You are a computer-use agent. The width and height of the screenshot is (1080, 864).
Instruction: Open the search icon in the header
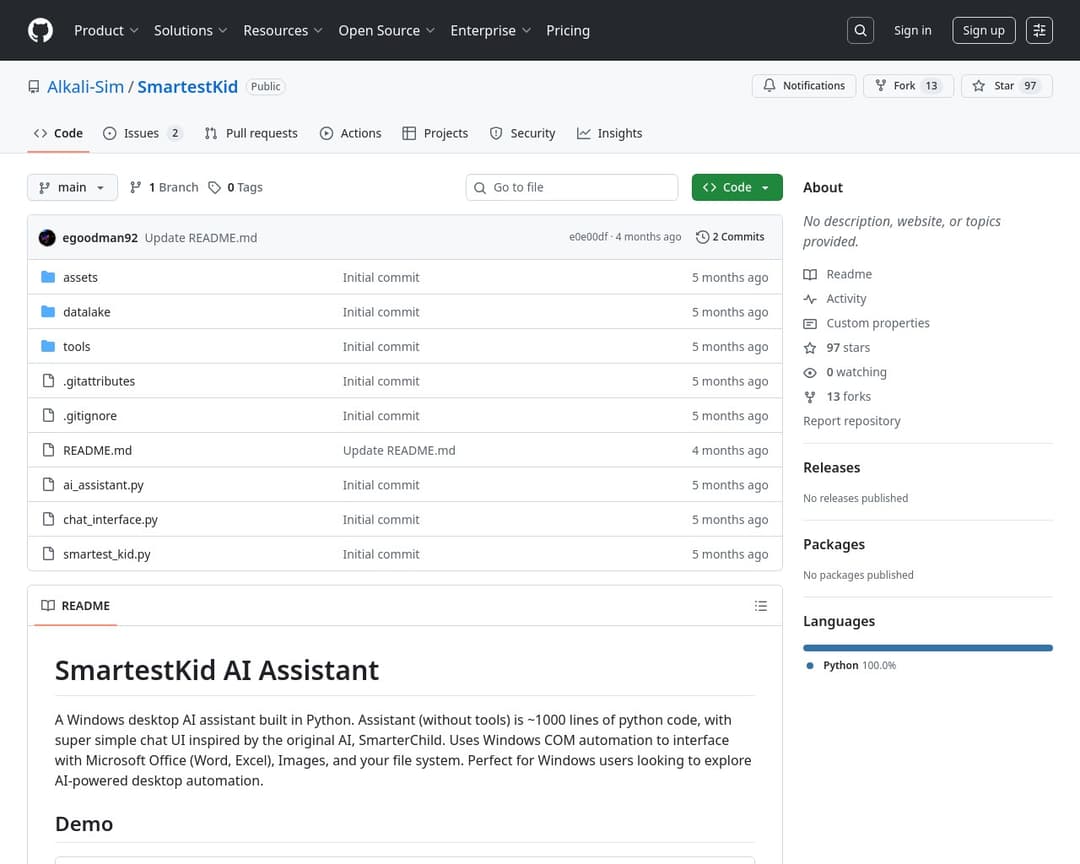click(x=860, y=30)
